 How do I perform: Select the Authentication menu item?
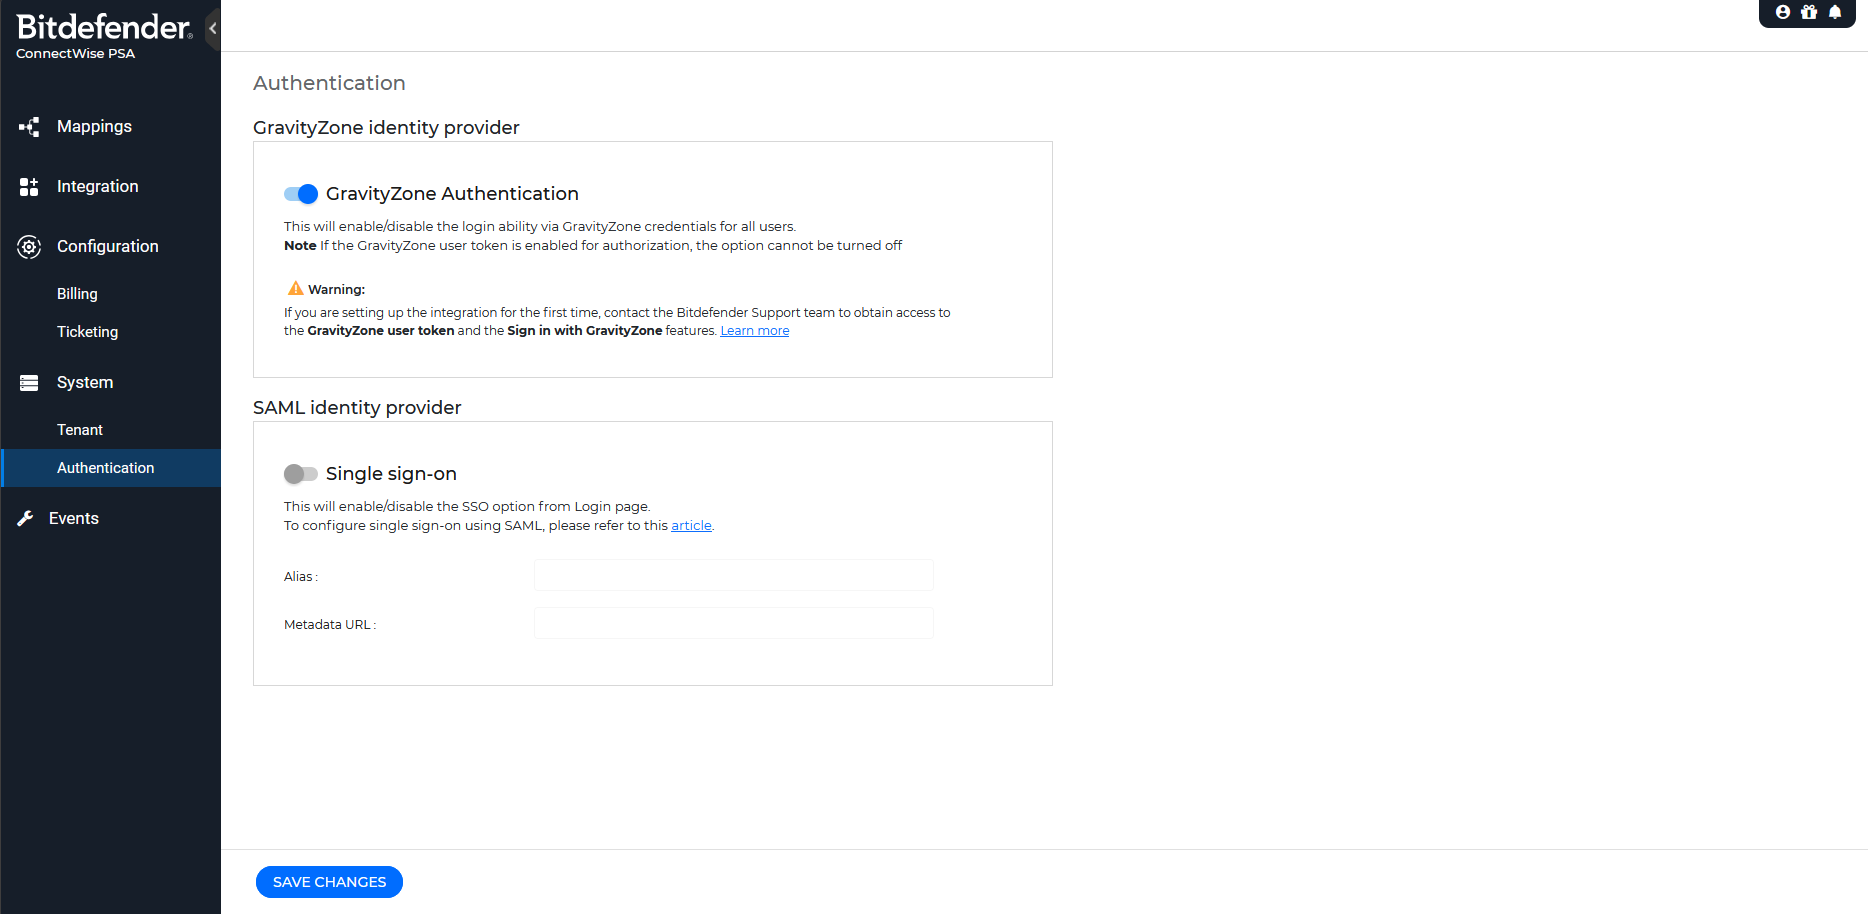[111, 468]
